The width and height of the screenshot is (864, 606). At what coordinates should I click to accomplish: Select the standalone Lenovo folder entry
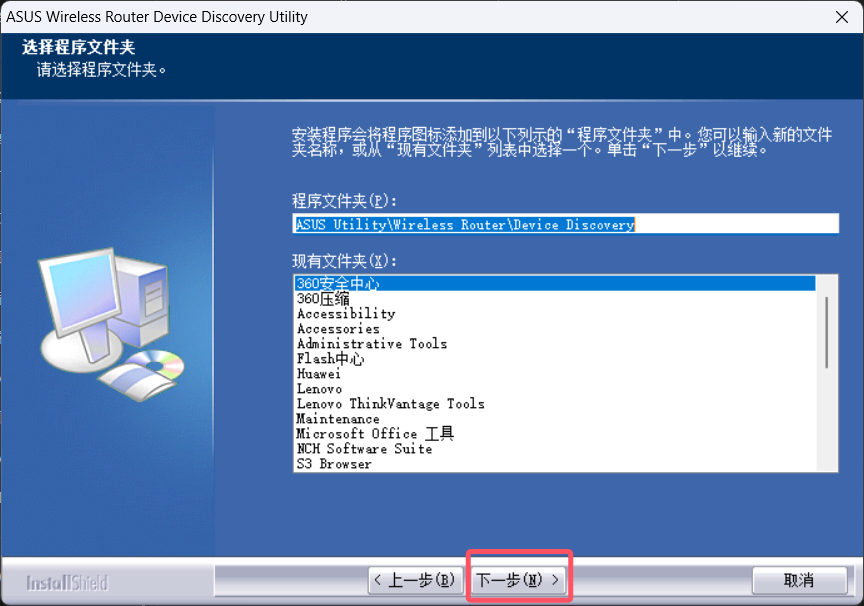click(x=319, y=389)
